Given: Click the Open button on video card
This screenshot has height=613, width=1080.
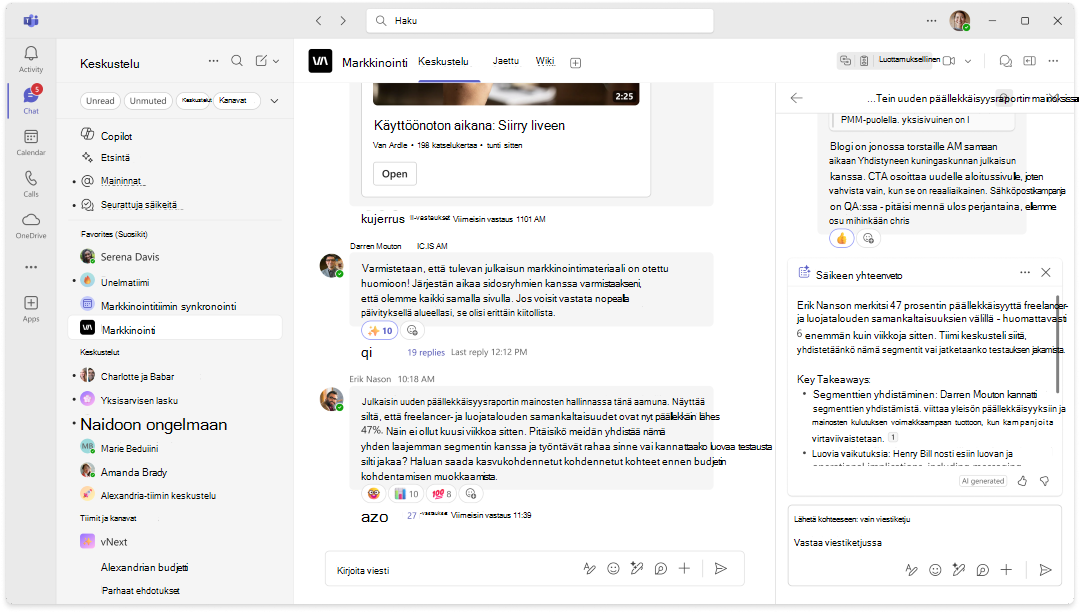Looking at the screenshot, I should pyautogui.click(x=395, y=174).
